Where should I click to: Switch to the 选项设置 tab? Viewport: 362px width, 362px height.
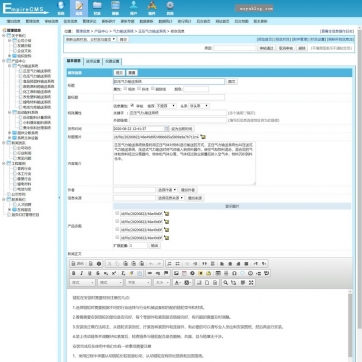[93, 61]
